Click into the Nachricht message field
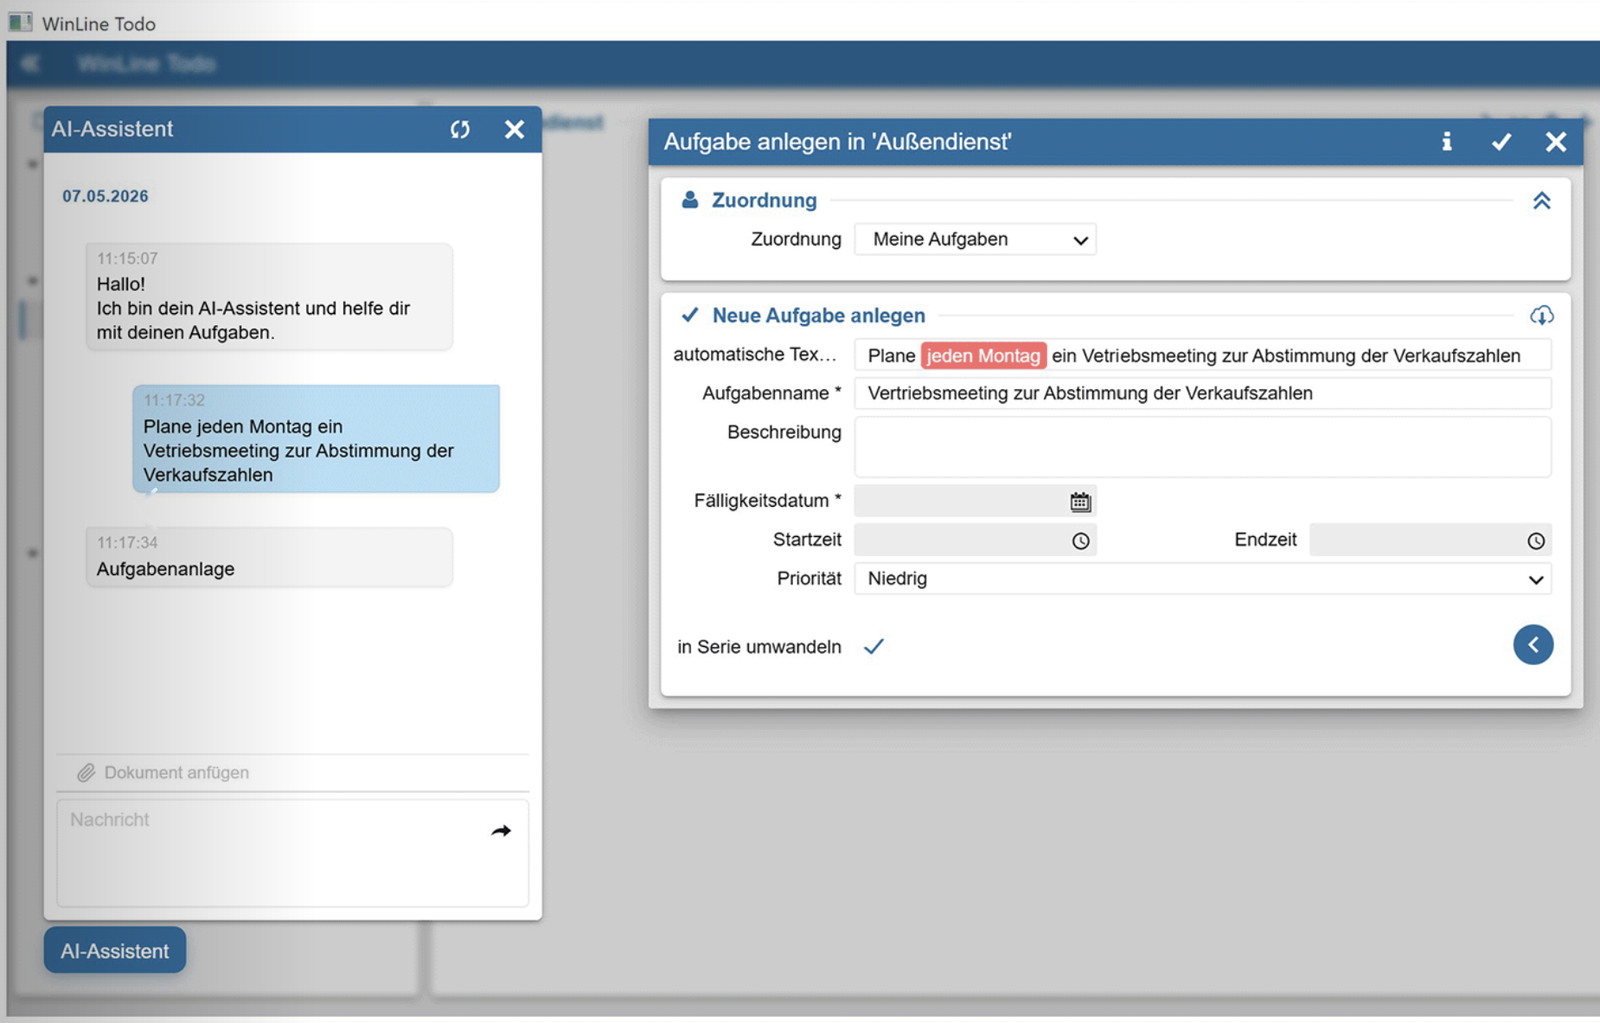Screen dimensions: 1600x1023 click(x=292, y=853)
